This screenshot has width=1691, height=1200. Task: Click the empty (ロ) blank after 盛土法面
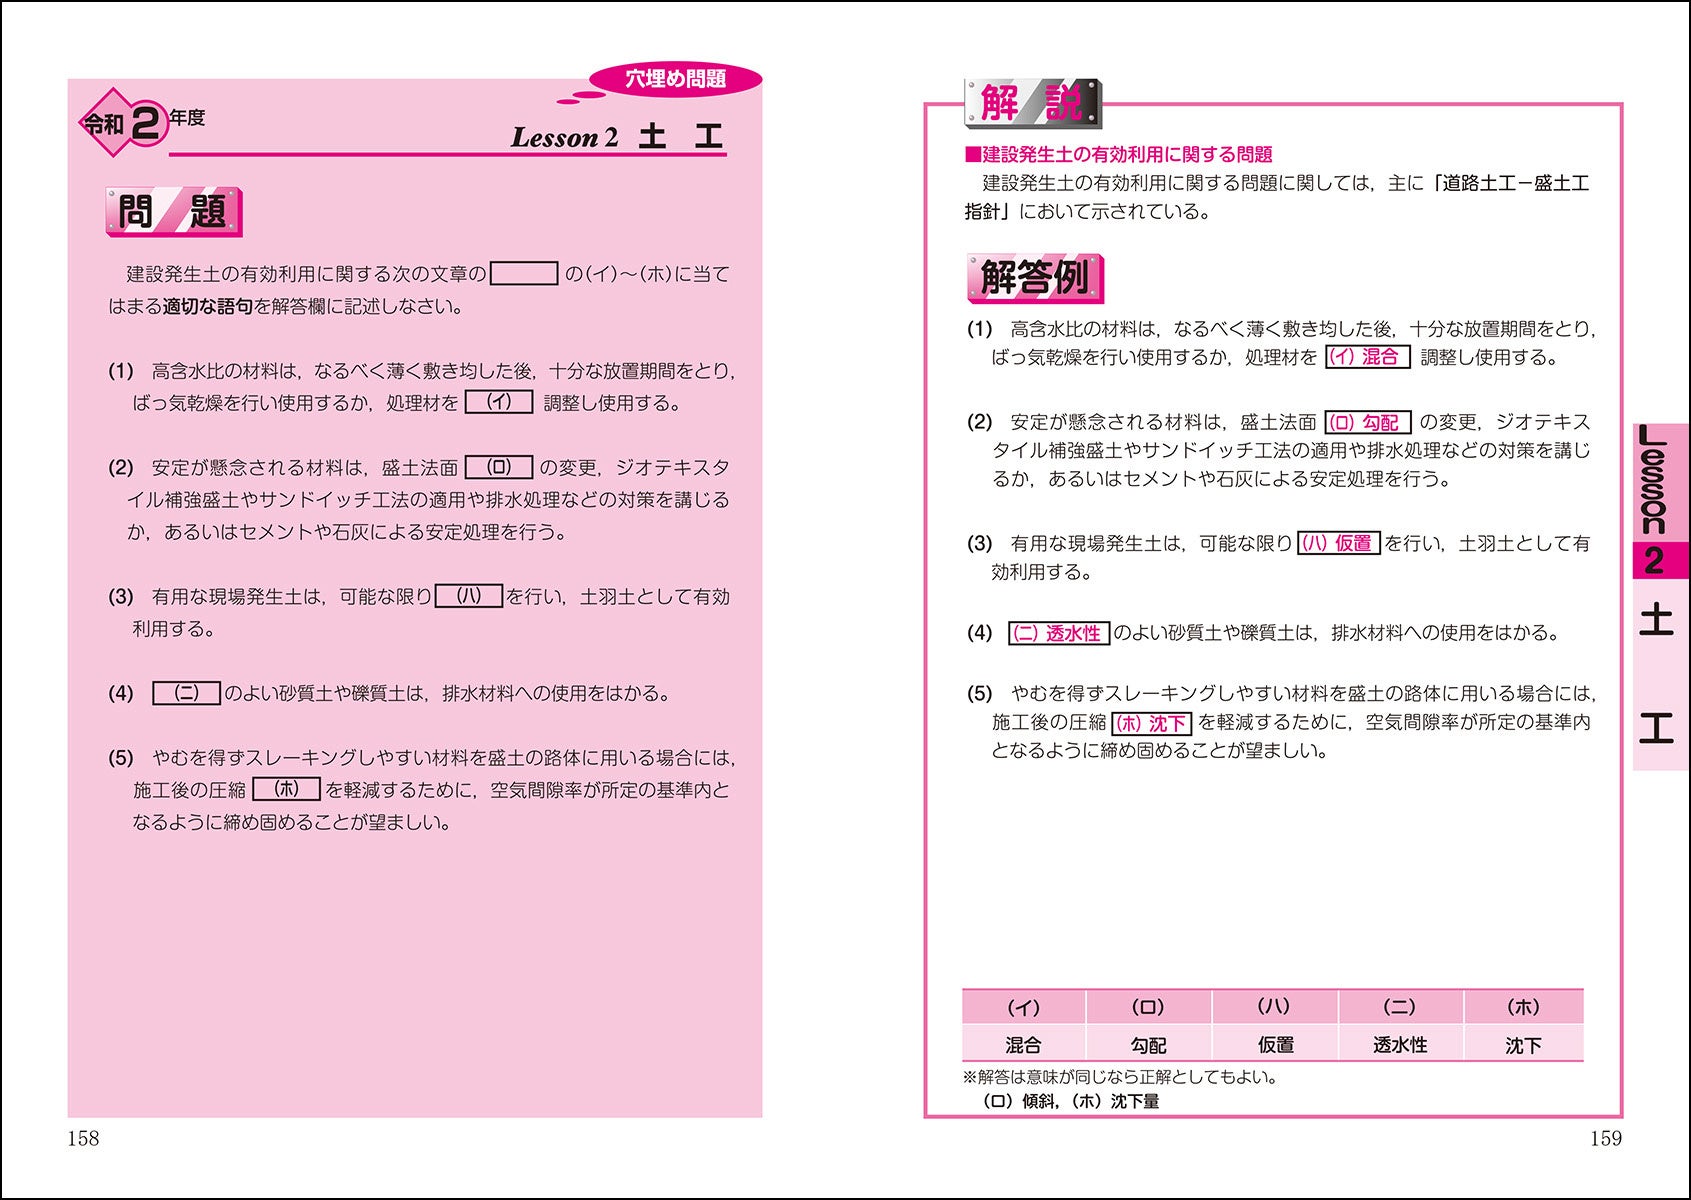[x=499, y=467]
